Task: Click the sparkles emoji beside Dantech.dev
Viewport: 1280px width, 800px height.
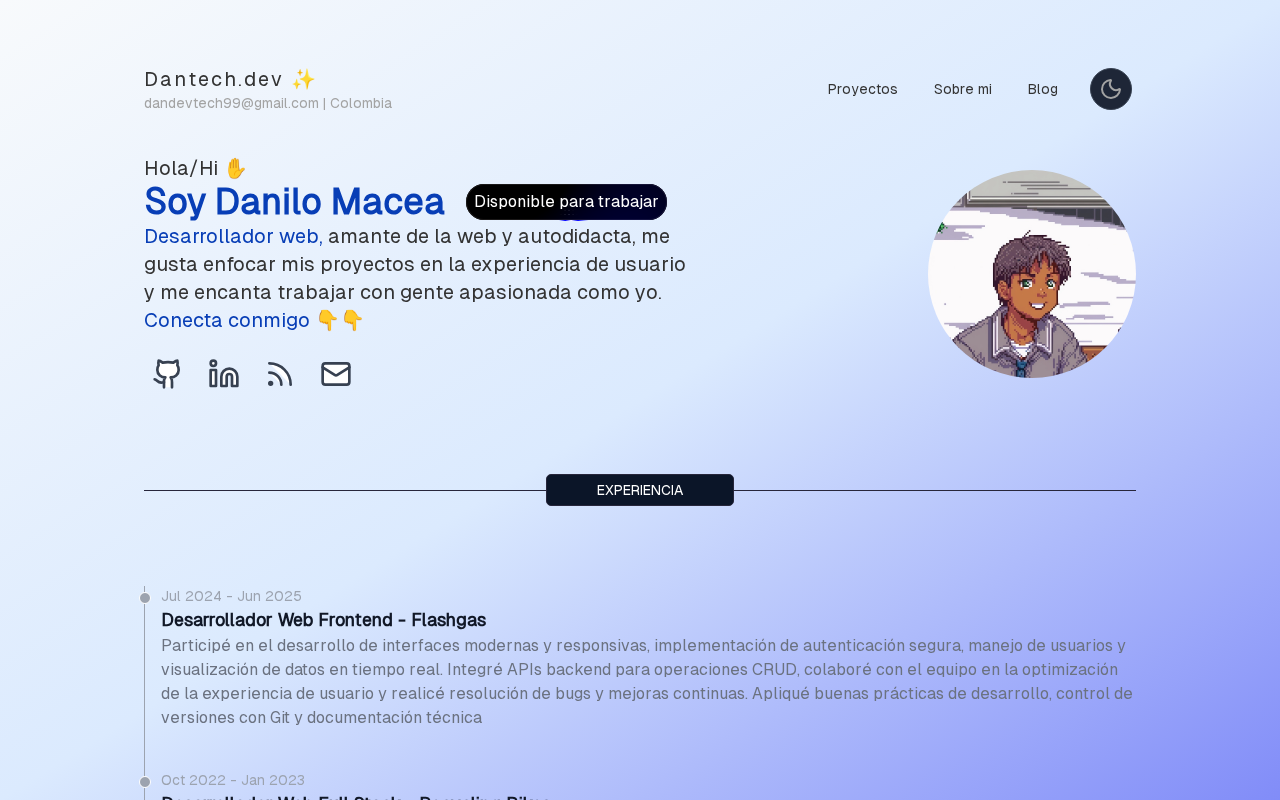Action: point(304,79)
